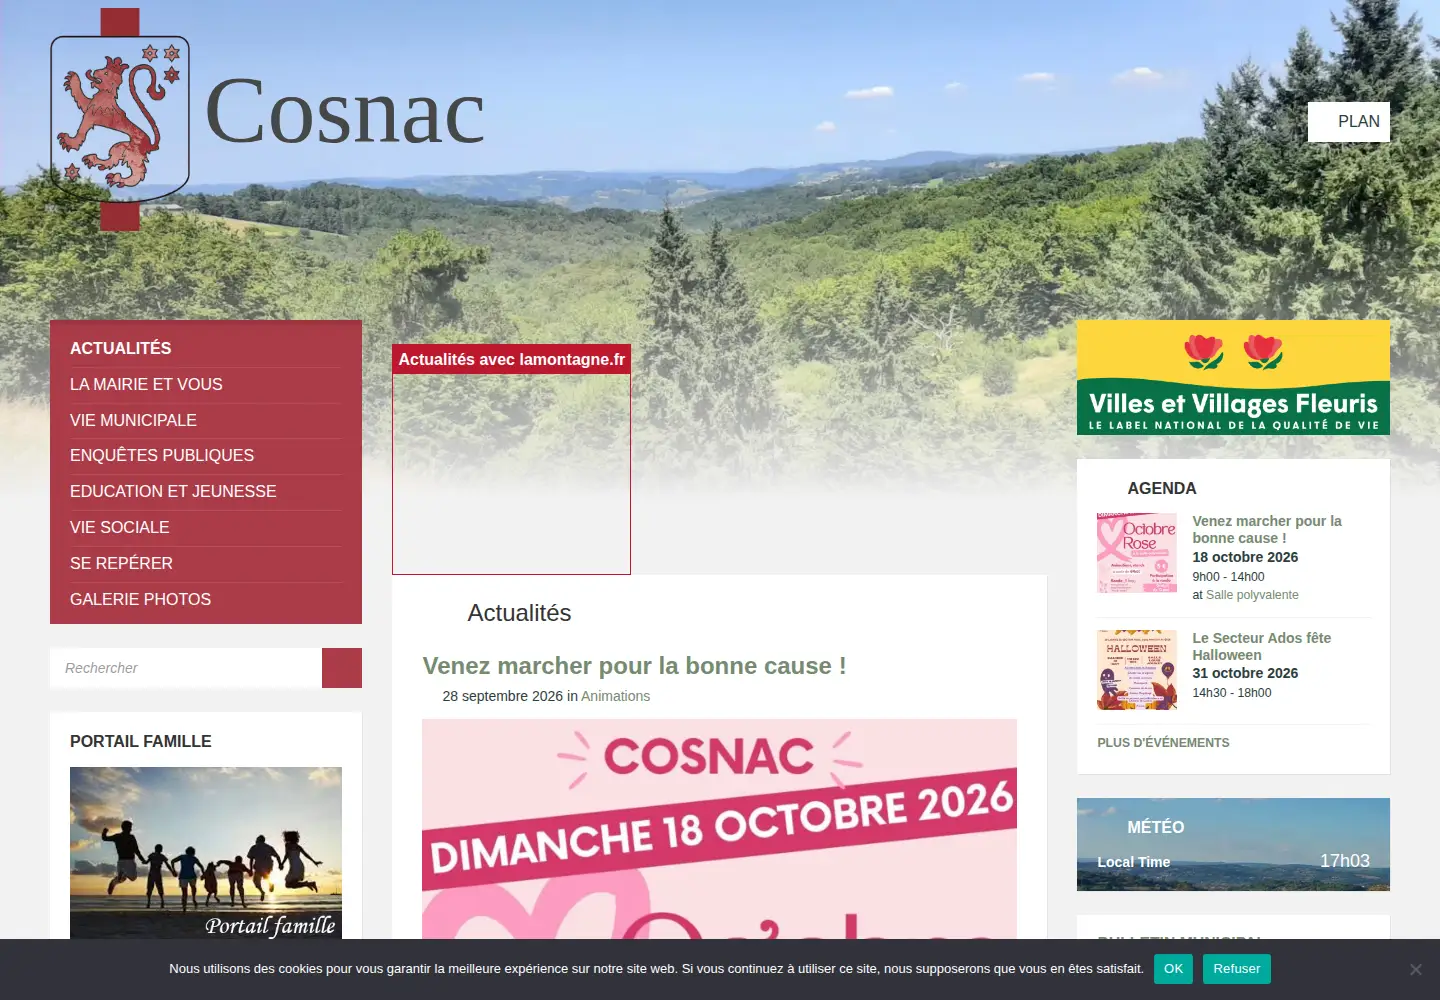Click the Actualités avec lamontagne.fr header

[x=512, y=360]
